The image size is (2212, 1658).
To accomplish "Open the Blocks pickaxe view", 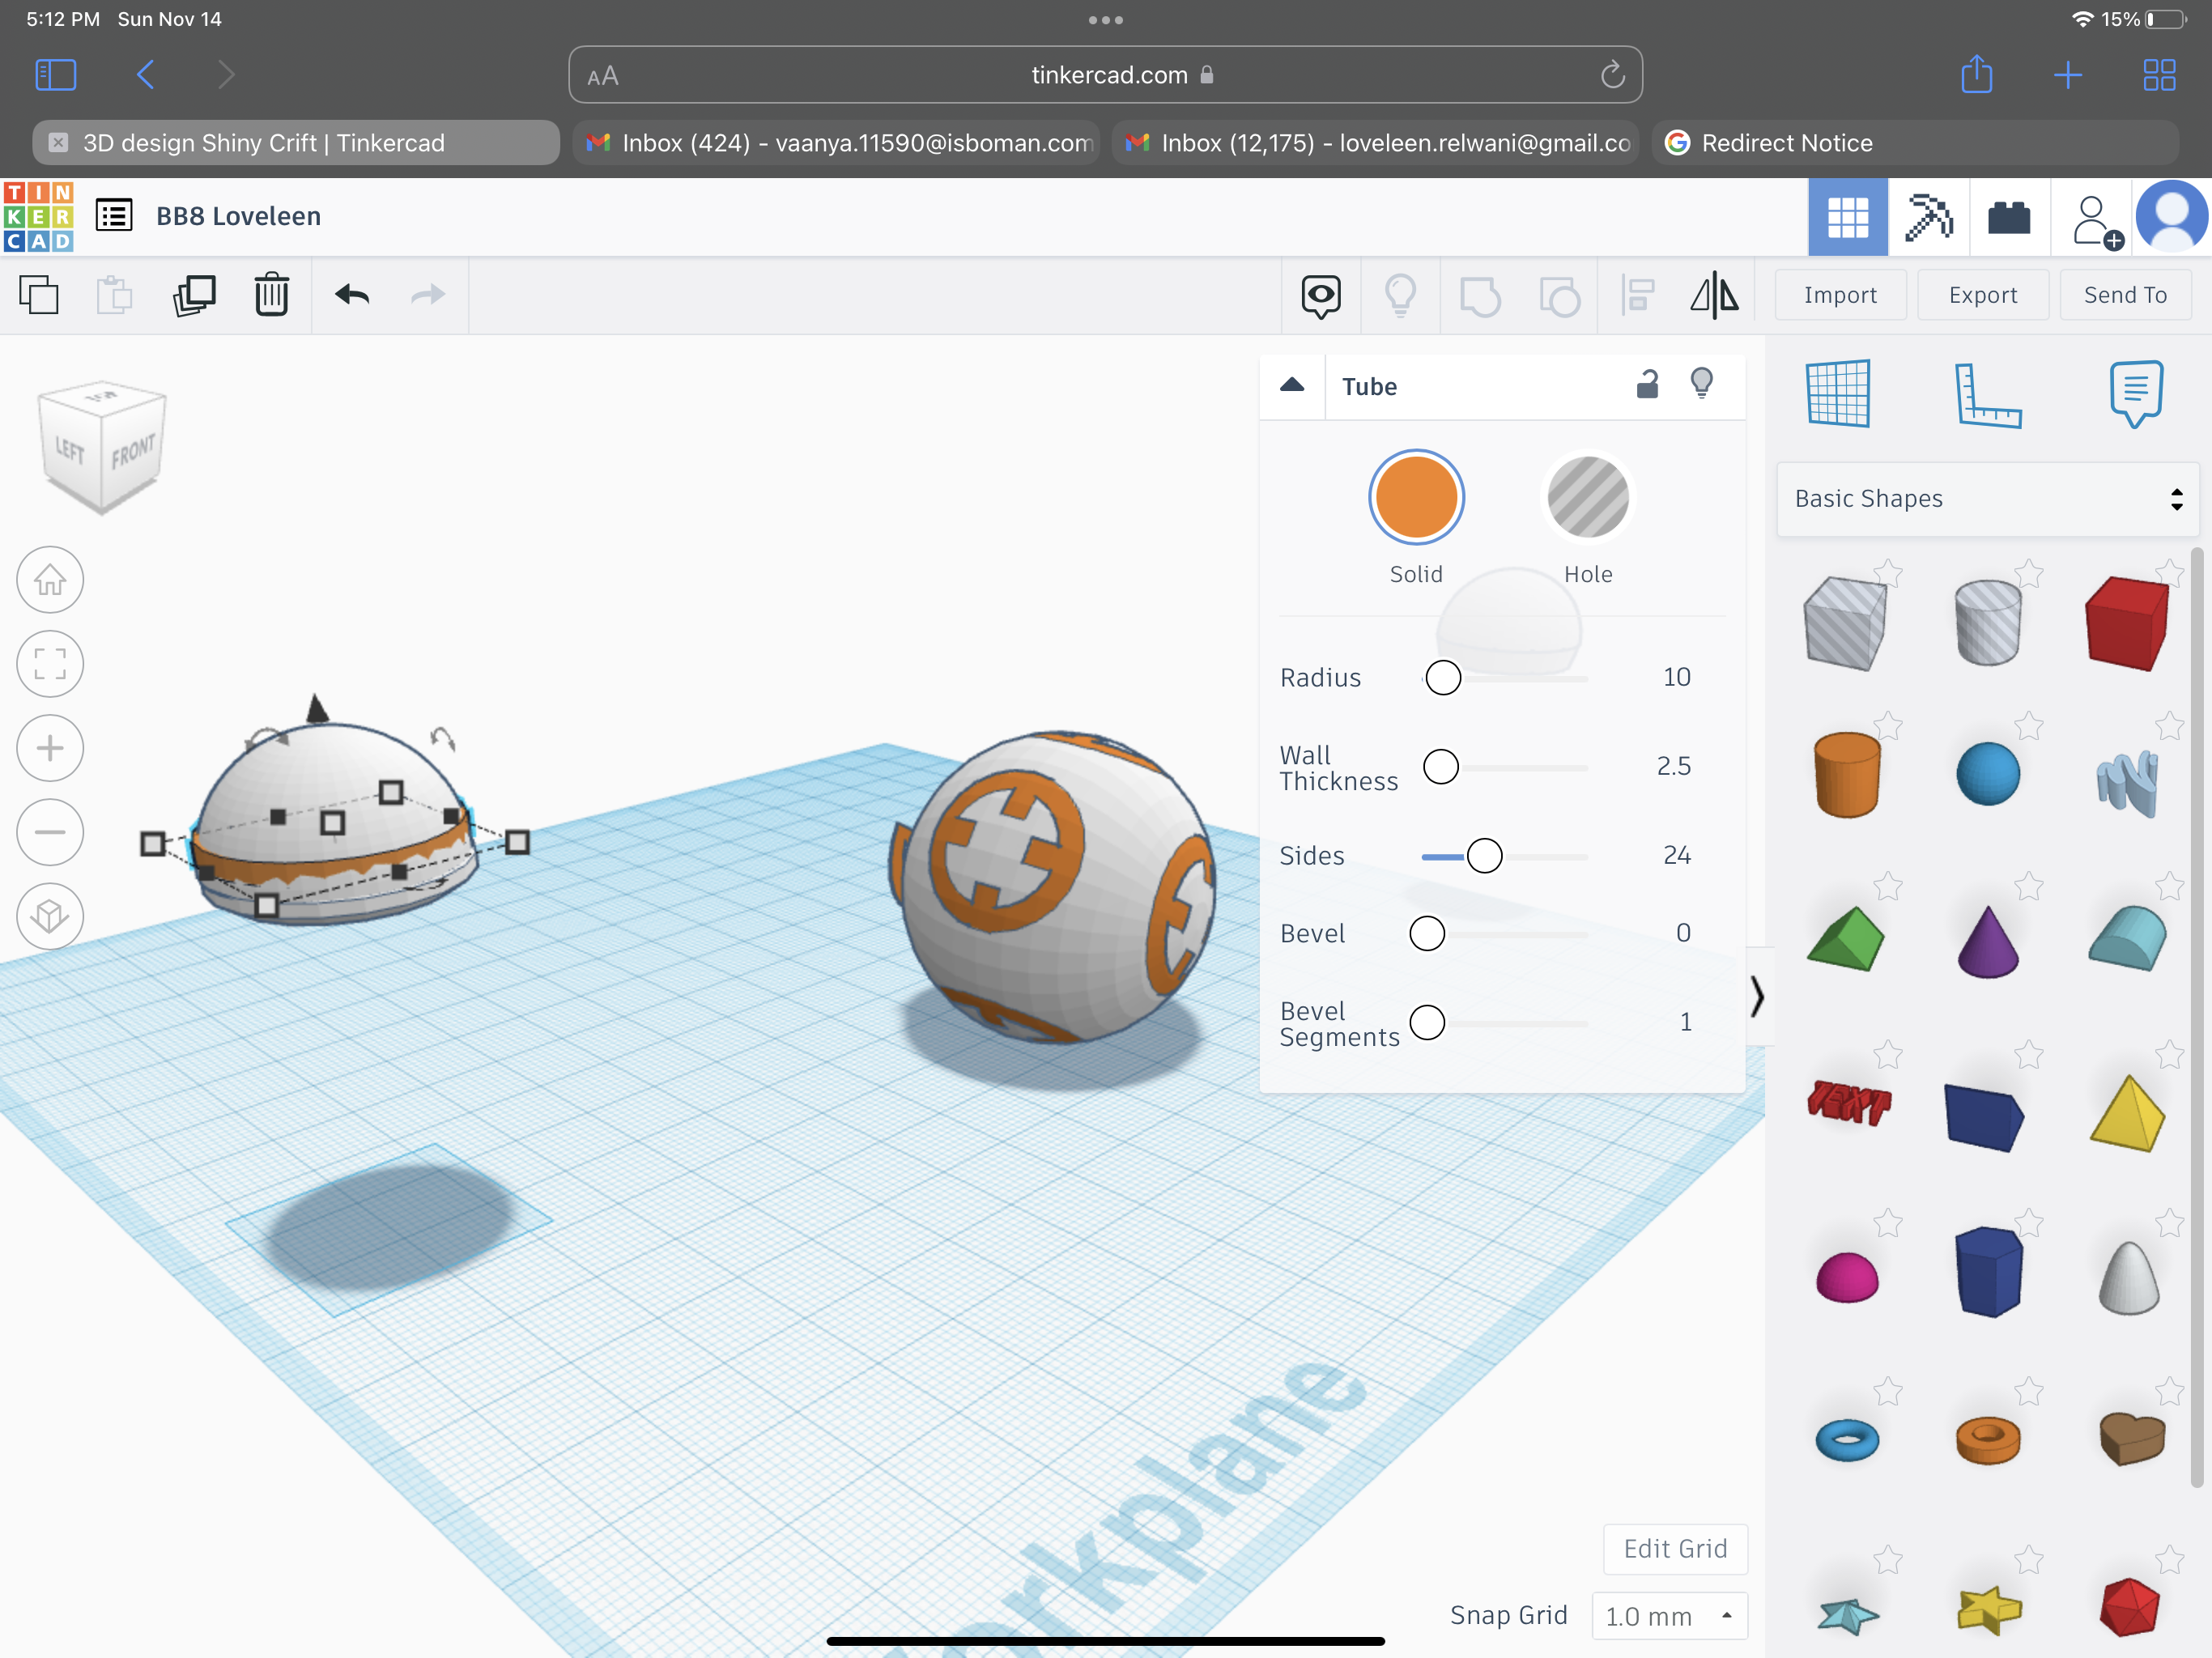I will click(x=1929, y=217).
